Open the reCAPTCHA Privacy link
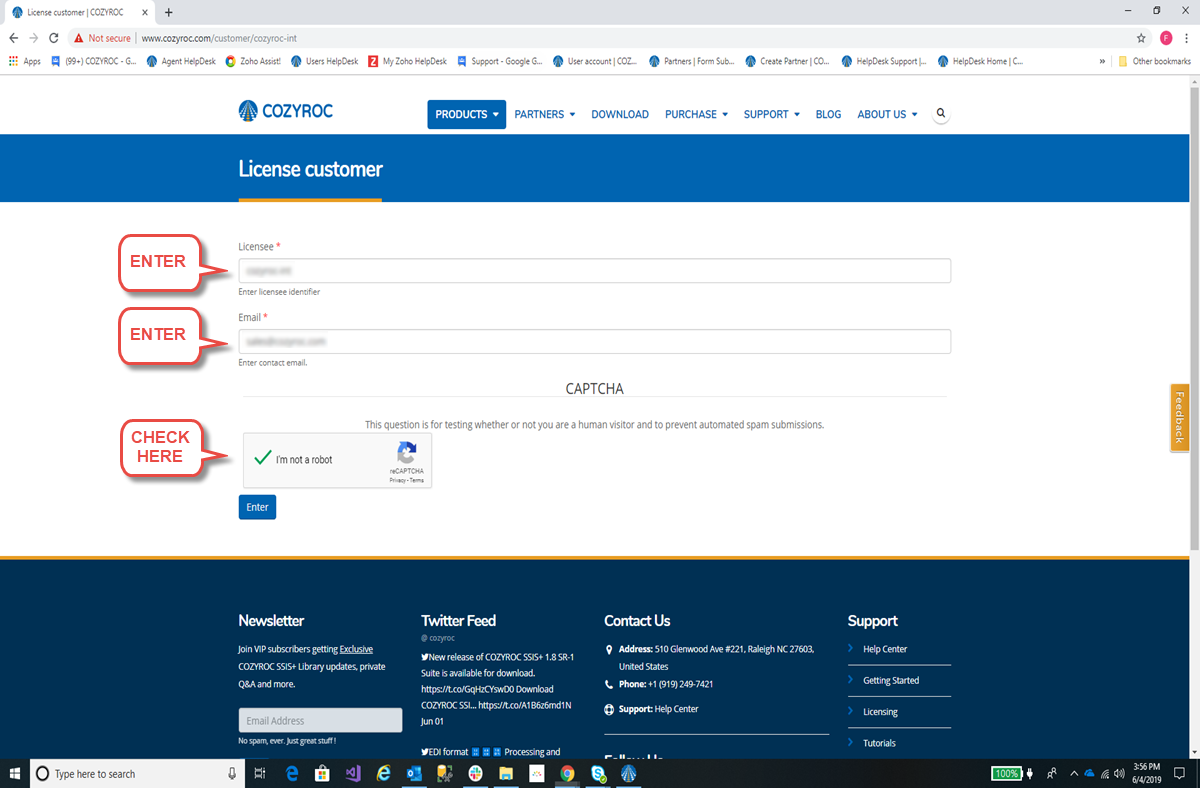 (x=397, y=480)
